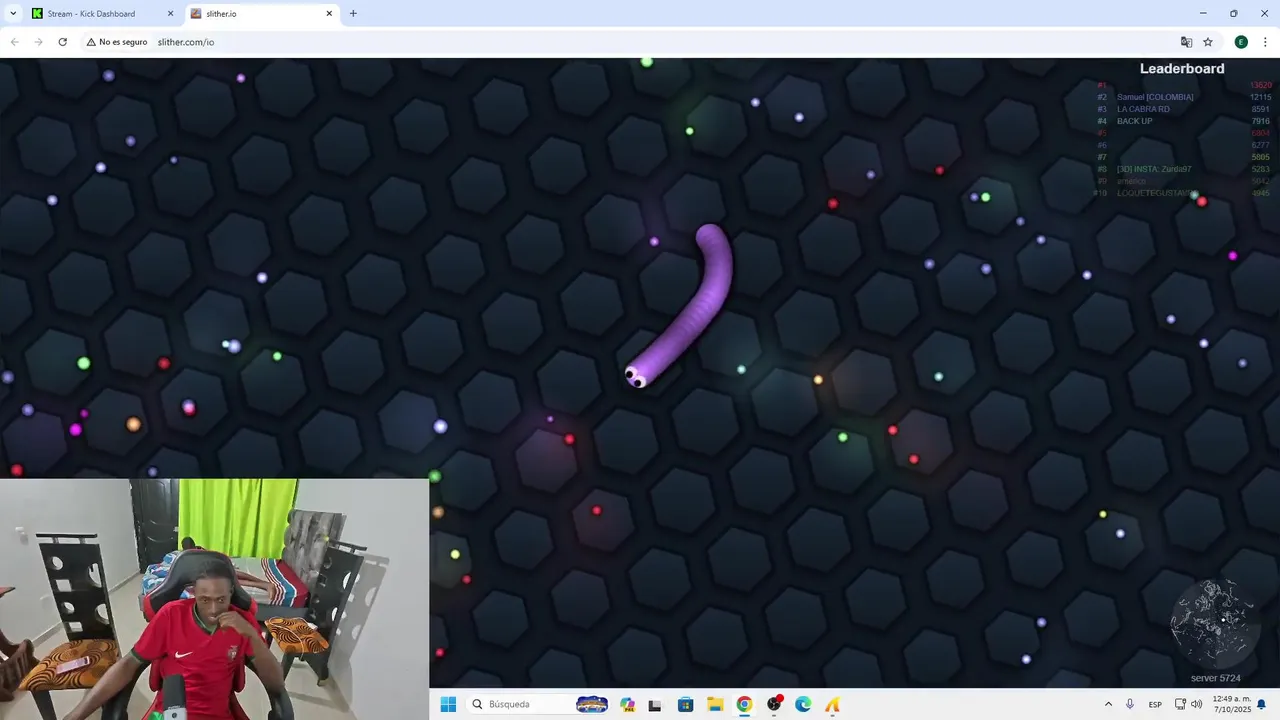The width and height of the screenshot is (1280, 720).
Task: Click the Leaderboard heading
Action: pos(1182,69)
